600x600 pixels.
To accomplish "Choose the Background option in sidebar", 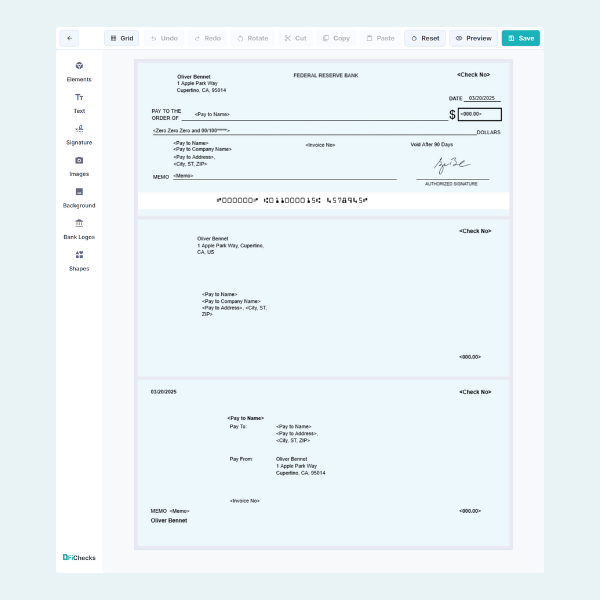I will [79, 192].
